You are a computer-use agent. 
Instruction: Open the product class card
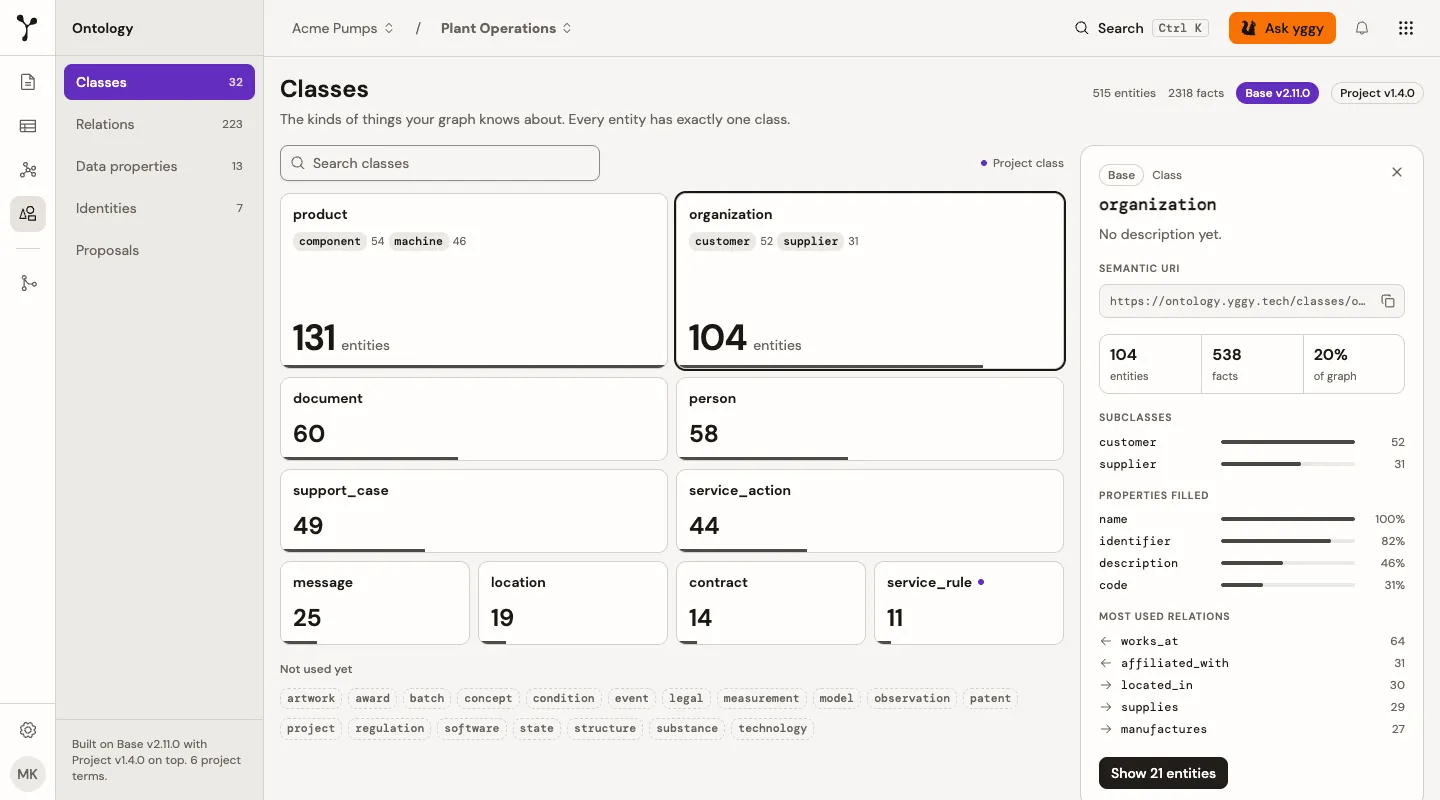tap(474, 281)
